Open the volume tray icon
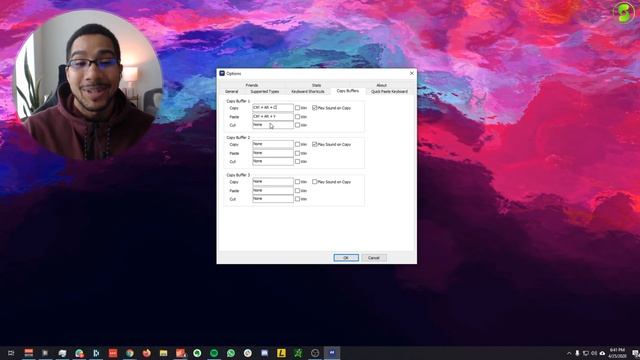 pos(594,353)
